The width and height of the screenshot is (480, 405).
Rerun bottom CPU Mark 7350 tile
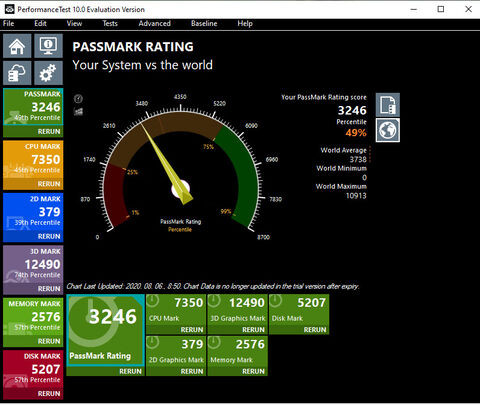tap(192, 330)
